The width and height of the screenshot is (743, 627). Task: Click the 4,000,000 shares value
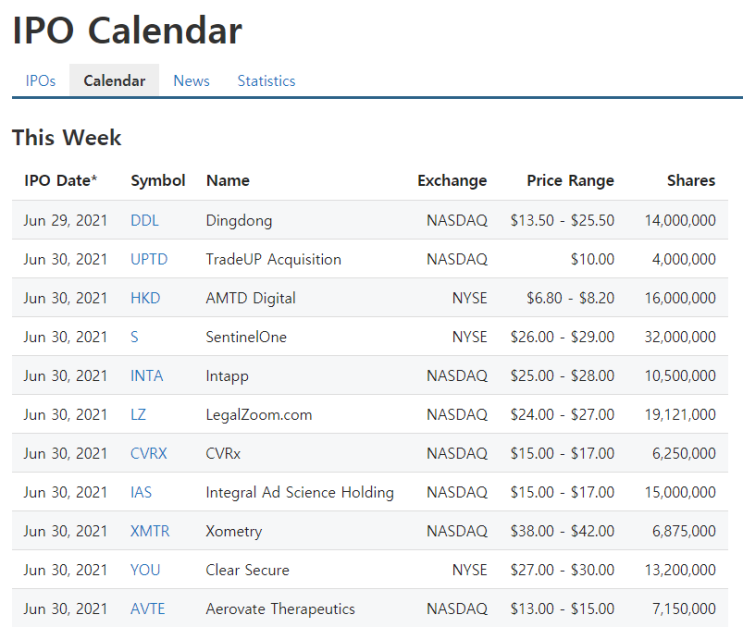coord(684,259)
